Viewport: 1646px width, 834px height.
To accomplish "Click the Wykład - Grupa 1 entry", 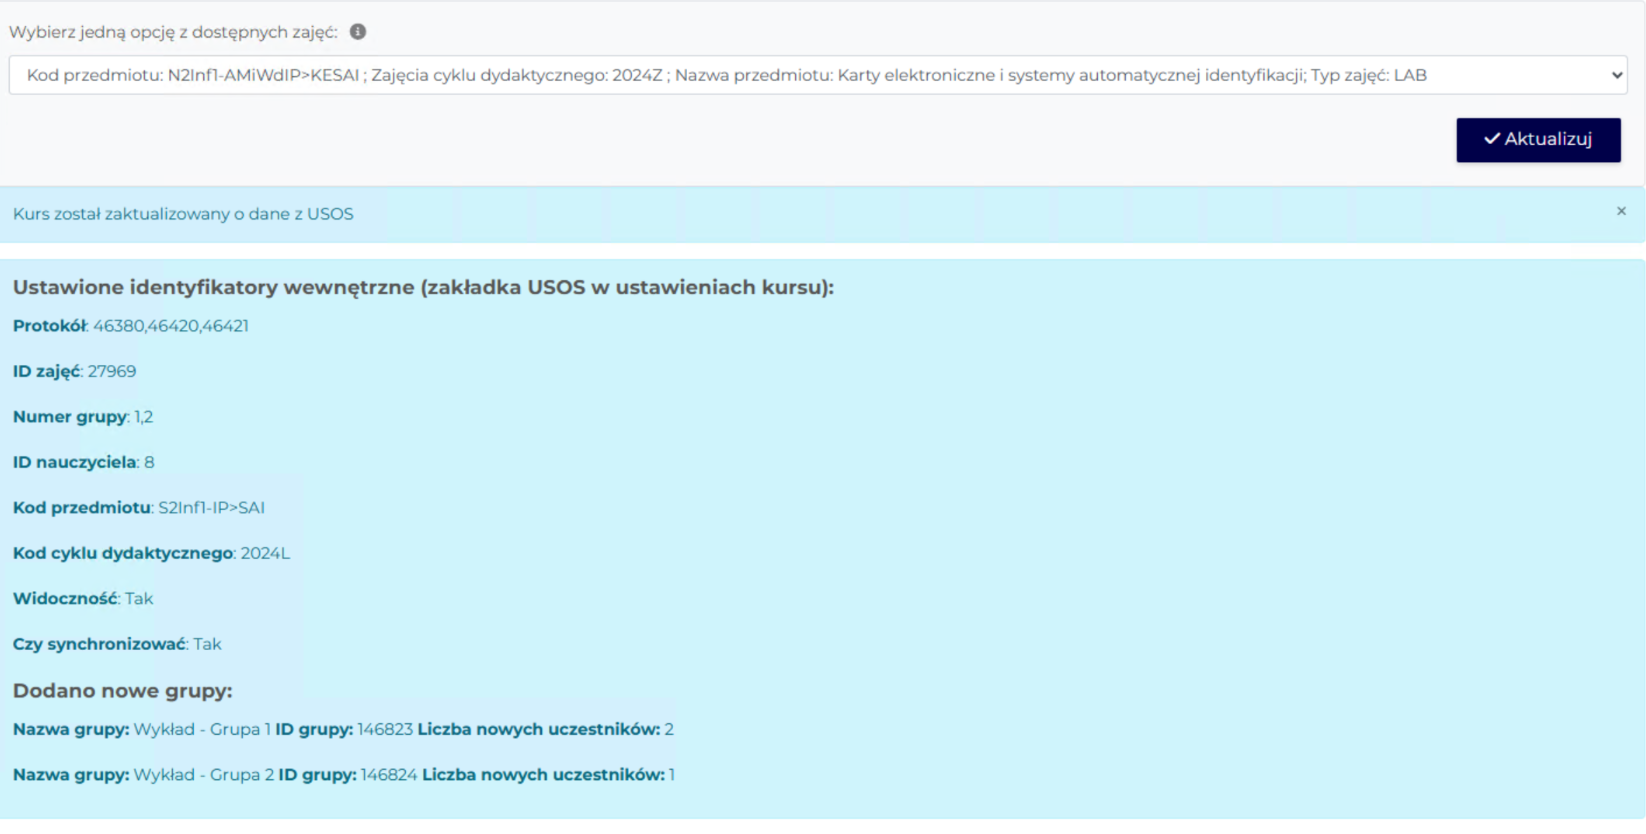I will pyautogui.click(x=202, y=730).
